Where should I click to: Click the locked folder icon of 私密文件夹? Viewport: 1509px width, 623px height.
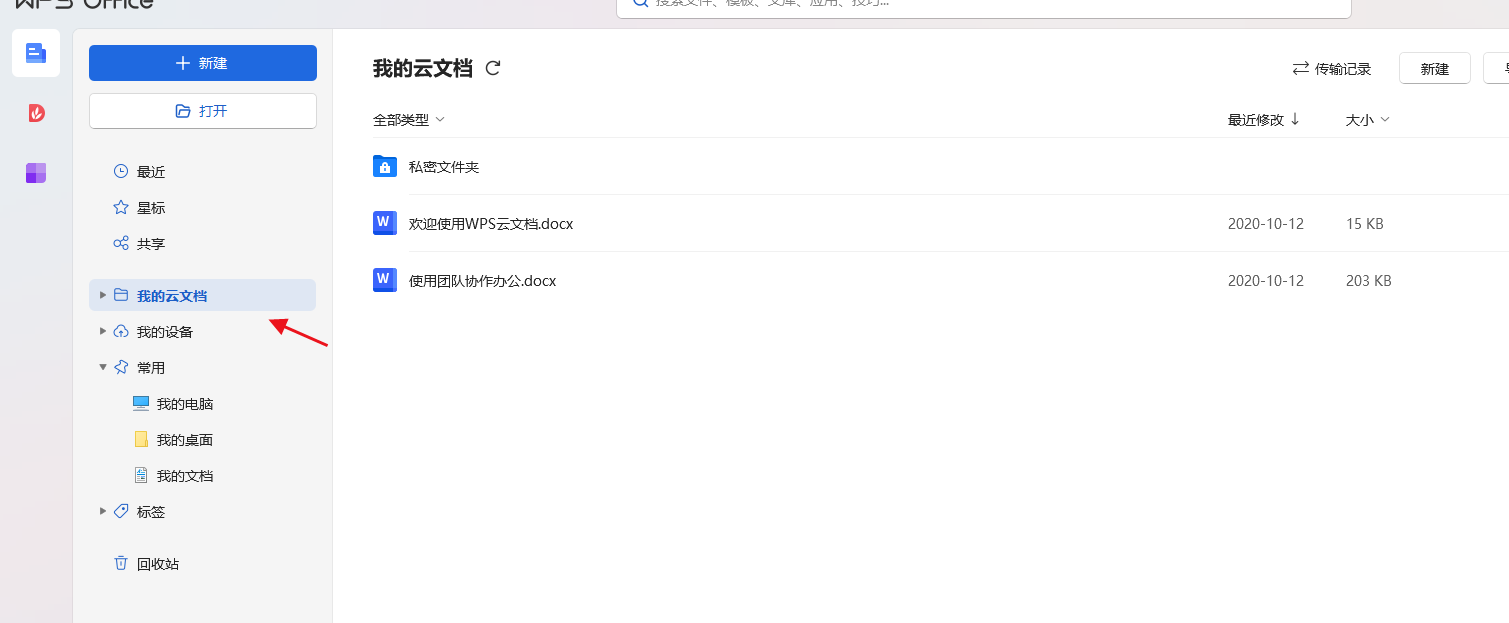pyautogui.click(x=385, y=166)
